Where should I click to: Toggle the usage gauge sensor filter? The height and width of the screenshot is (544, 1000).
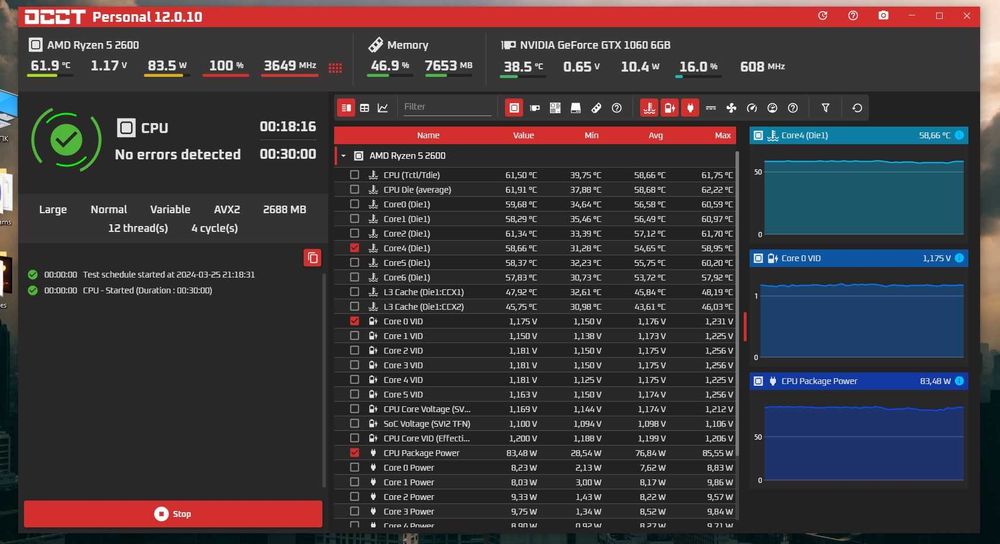point(772,108)
